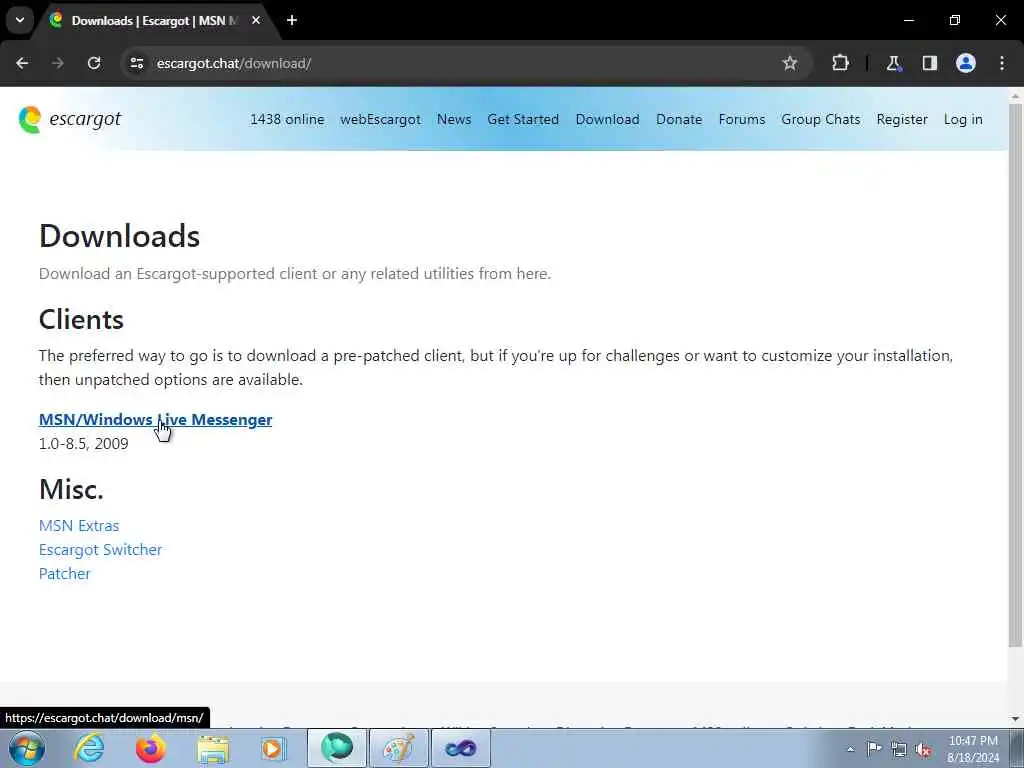Open the Extensions puzzle icon
This screenshot has height=768, width=1024.
coord(840,63)
